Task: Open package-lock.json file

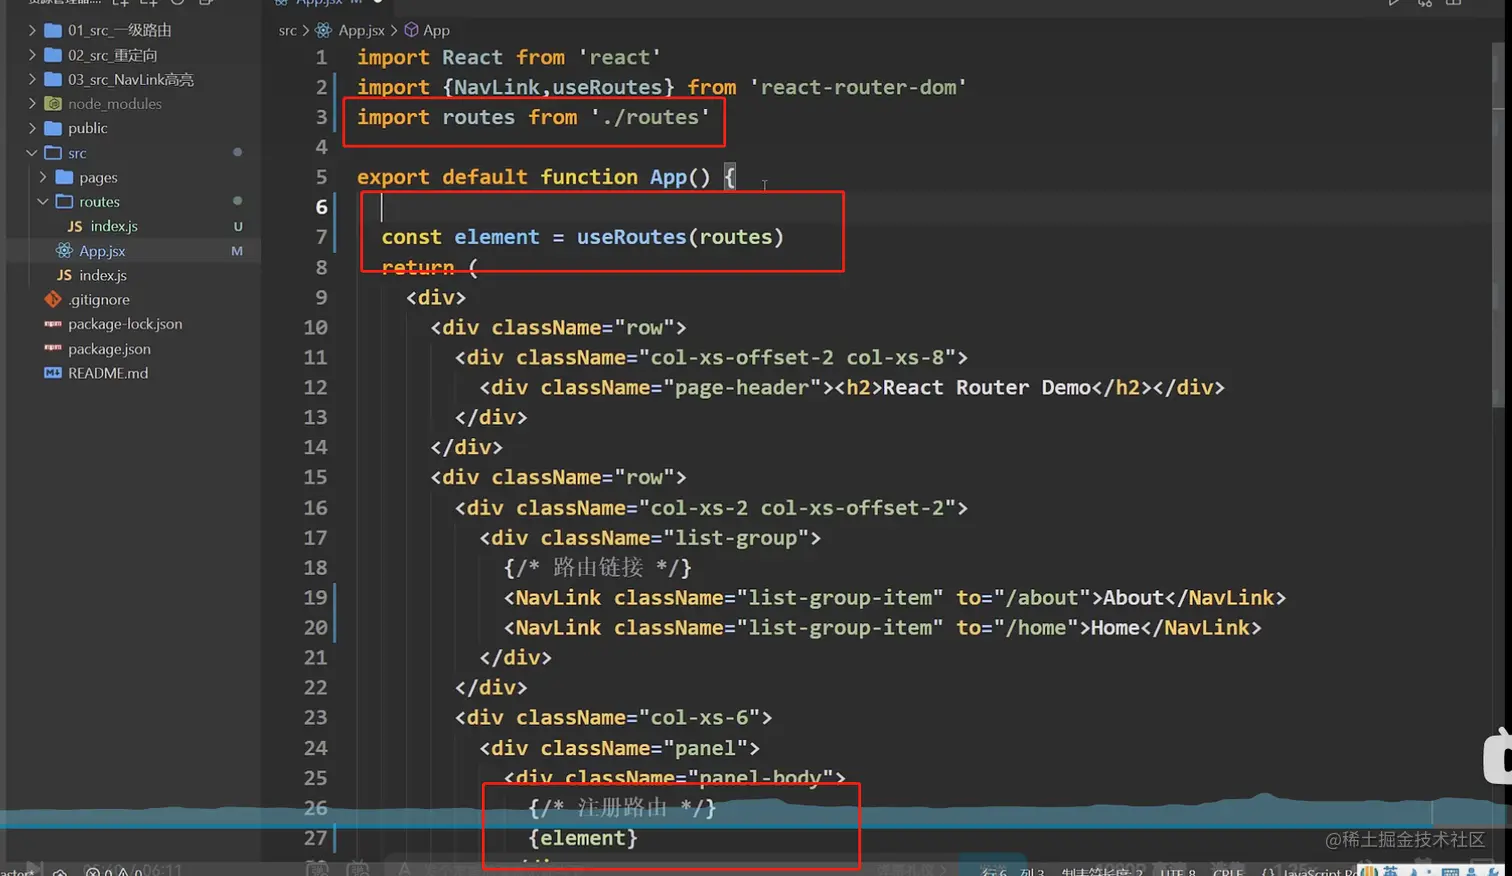Action: pos(125,324)
